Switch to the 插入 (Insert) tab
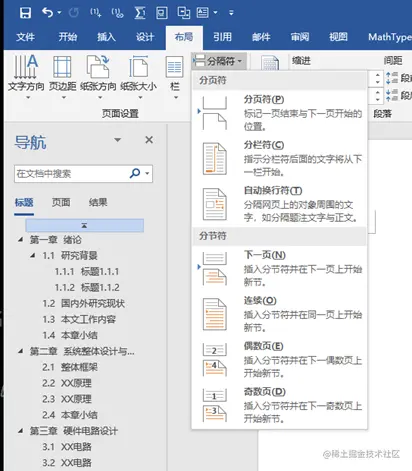 (106, 37)
